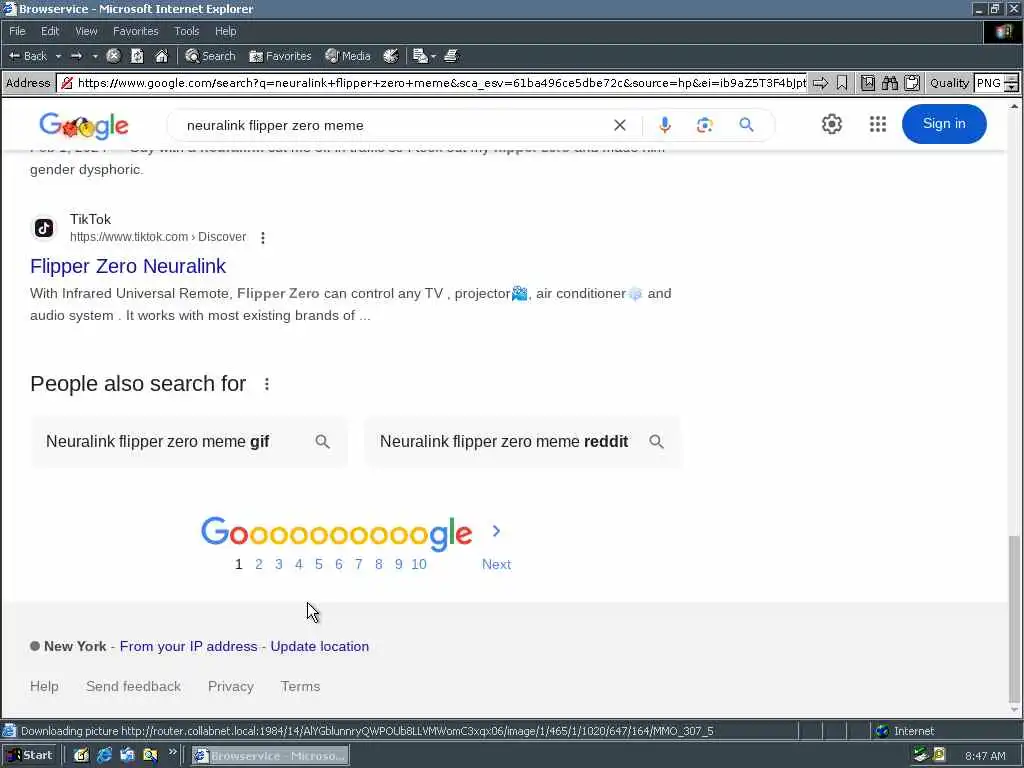Open the Favorites menu
The width and height of the screenshot is (1024, 768).
[x=135, y=31]
